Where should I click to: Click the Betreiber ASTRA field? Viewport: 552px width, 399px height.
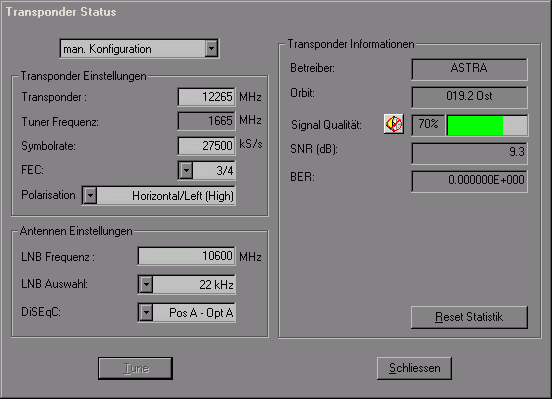pyautogui.click(x=469, y=69)
